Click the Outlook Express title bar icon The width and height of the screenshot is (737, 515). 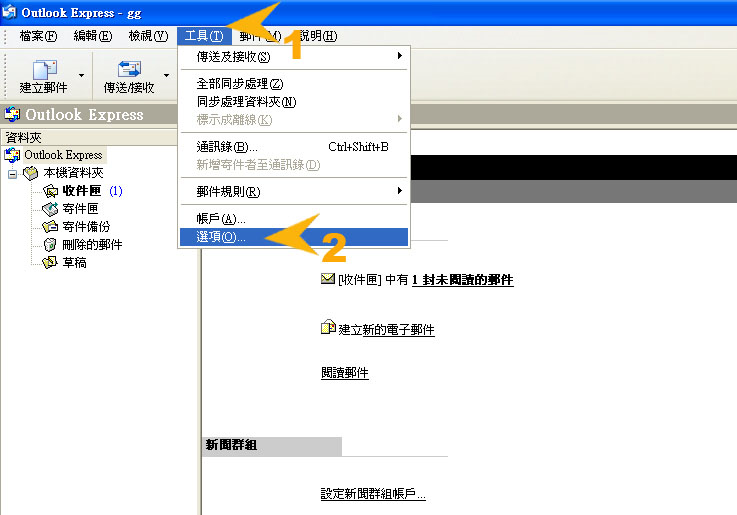(x=9, y=12)
